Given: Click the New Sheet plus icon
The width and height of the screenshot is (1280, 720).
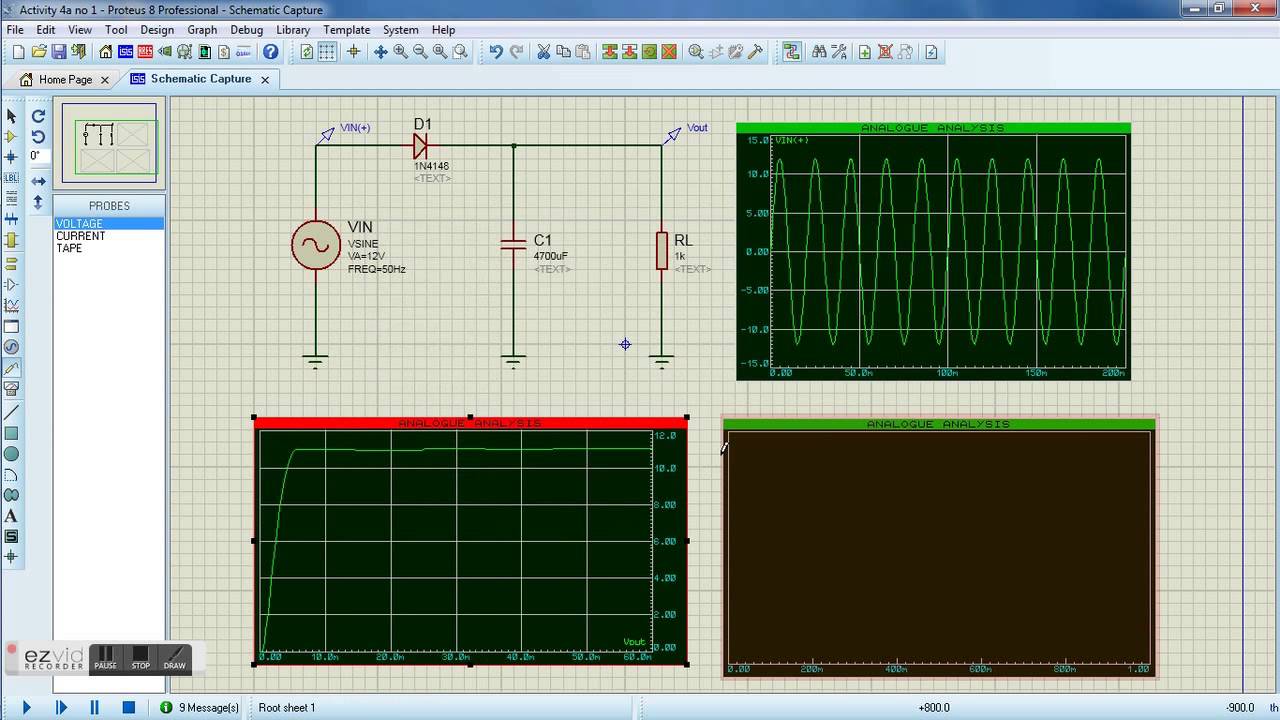Looking at the screenshot, I should (x=865, y=52).
